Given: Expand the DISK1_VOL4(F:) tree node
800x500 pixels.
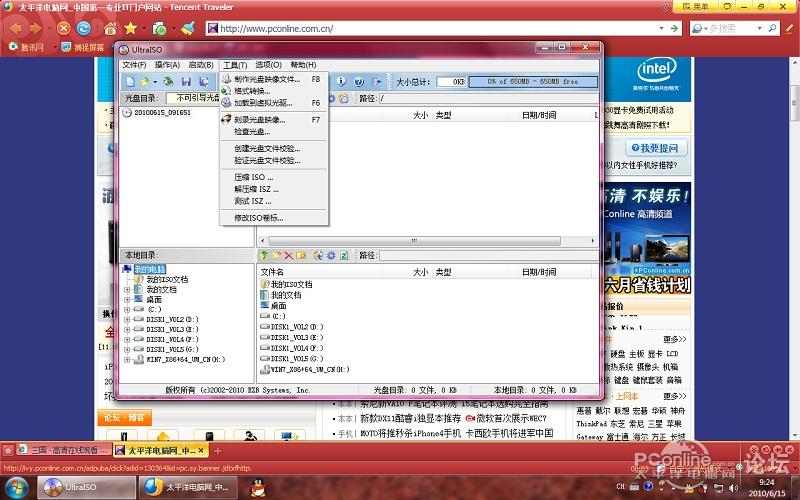Looking at the screenshot, I should click(127, 339).
